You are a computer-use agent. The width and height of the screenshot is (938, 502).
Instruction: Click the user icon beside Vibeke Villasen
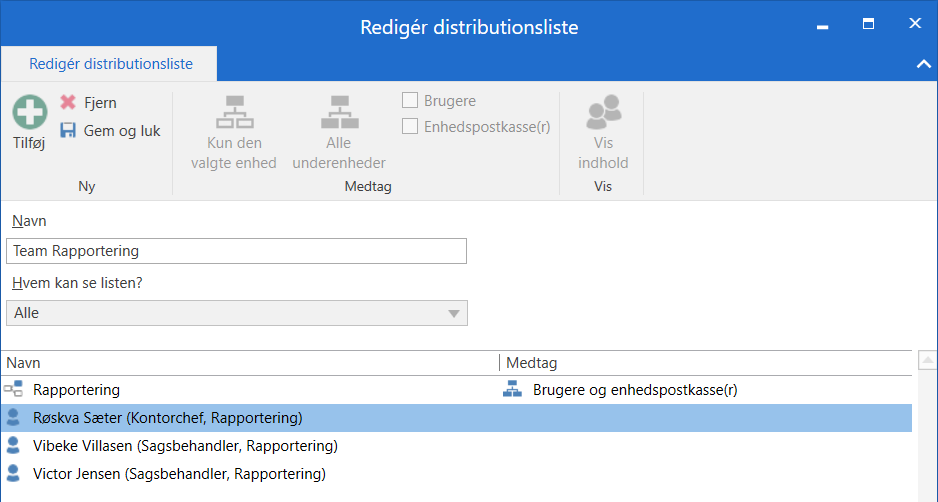pyautogui.click(x=13, y=446)
